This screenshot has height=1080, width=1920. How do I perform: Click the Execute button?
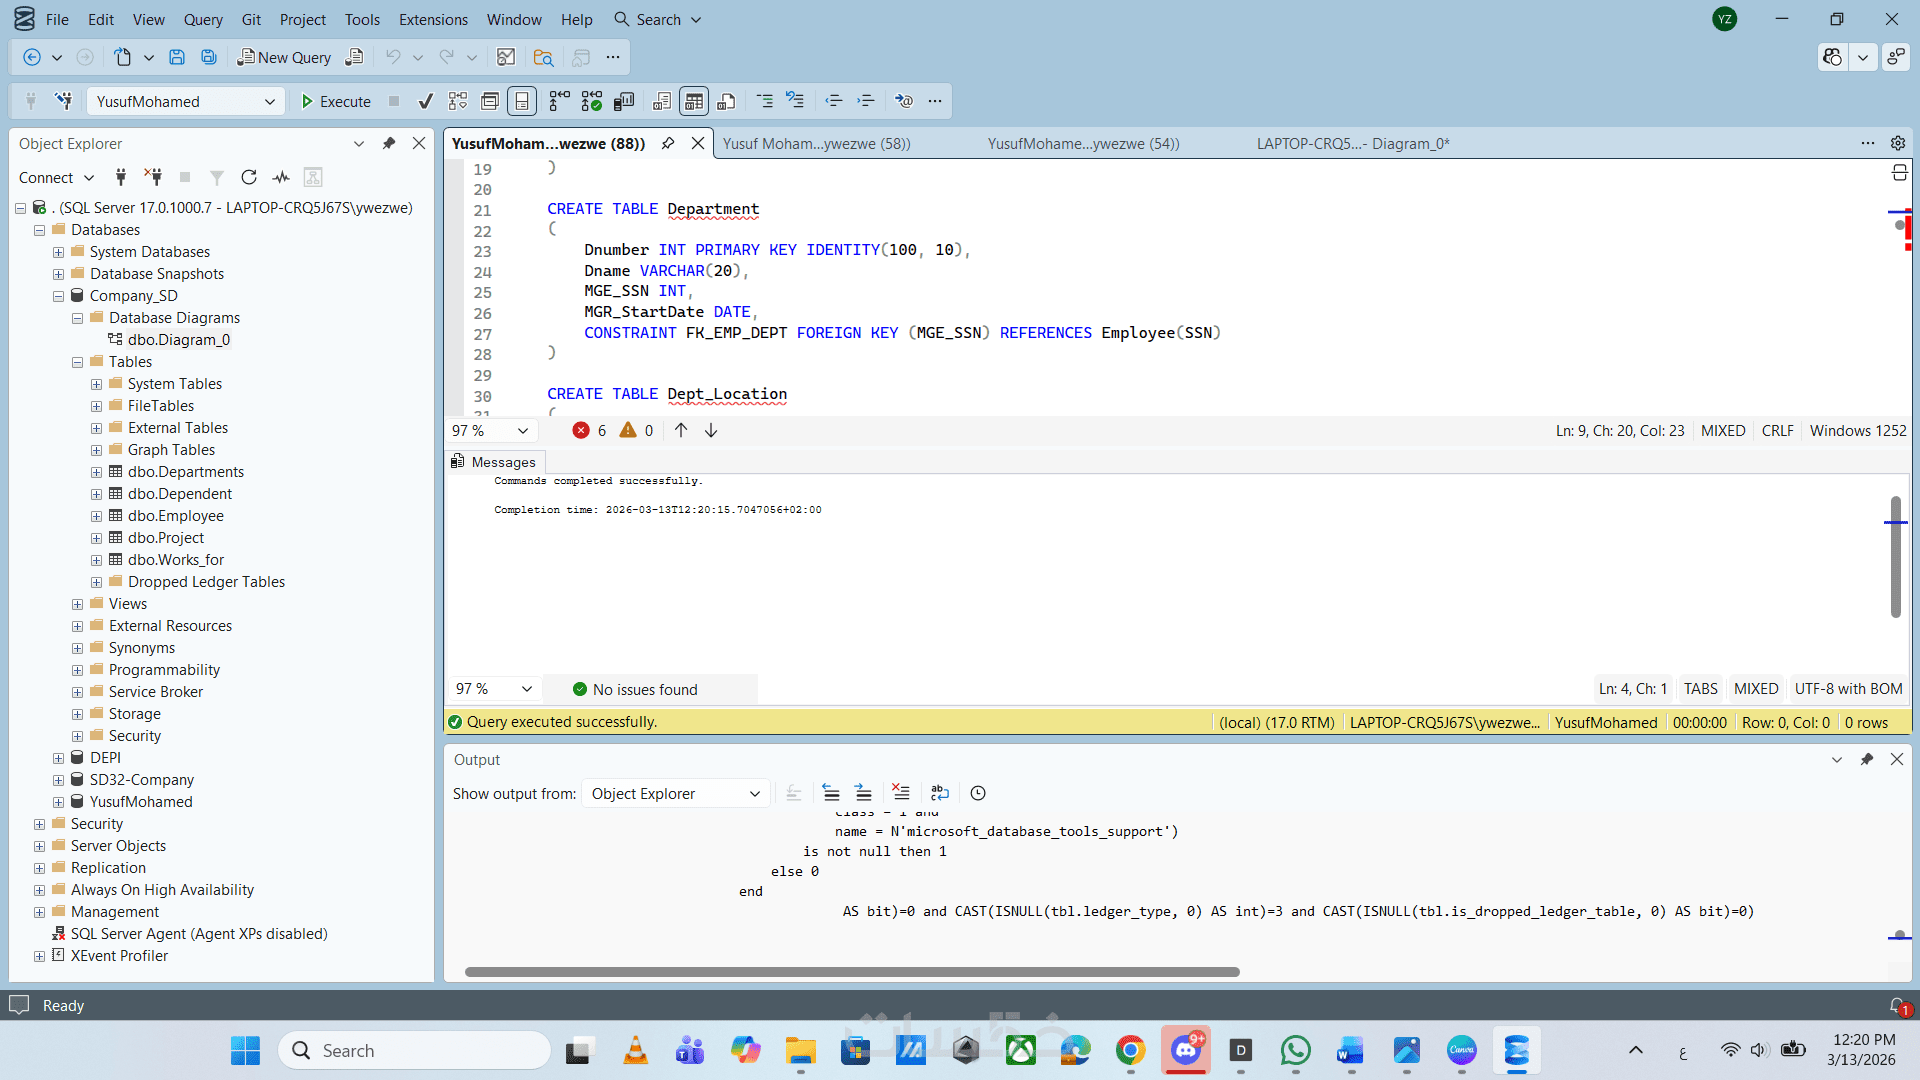coord(336,101)
